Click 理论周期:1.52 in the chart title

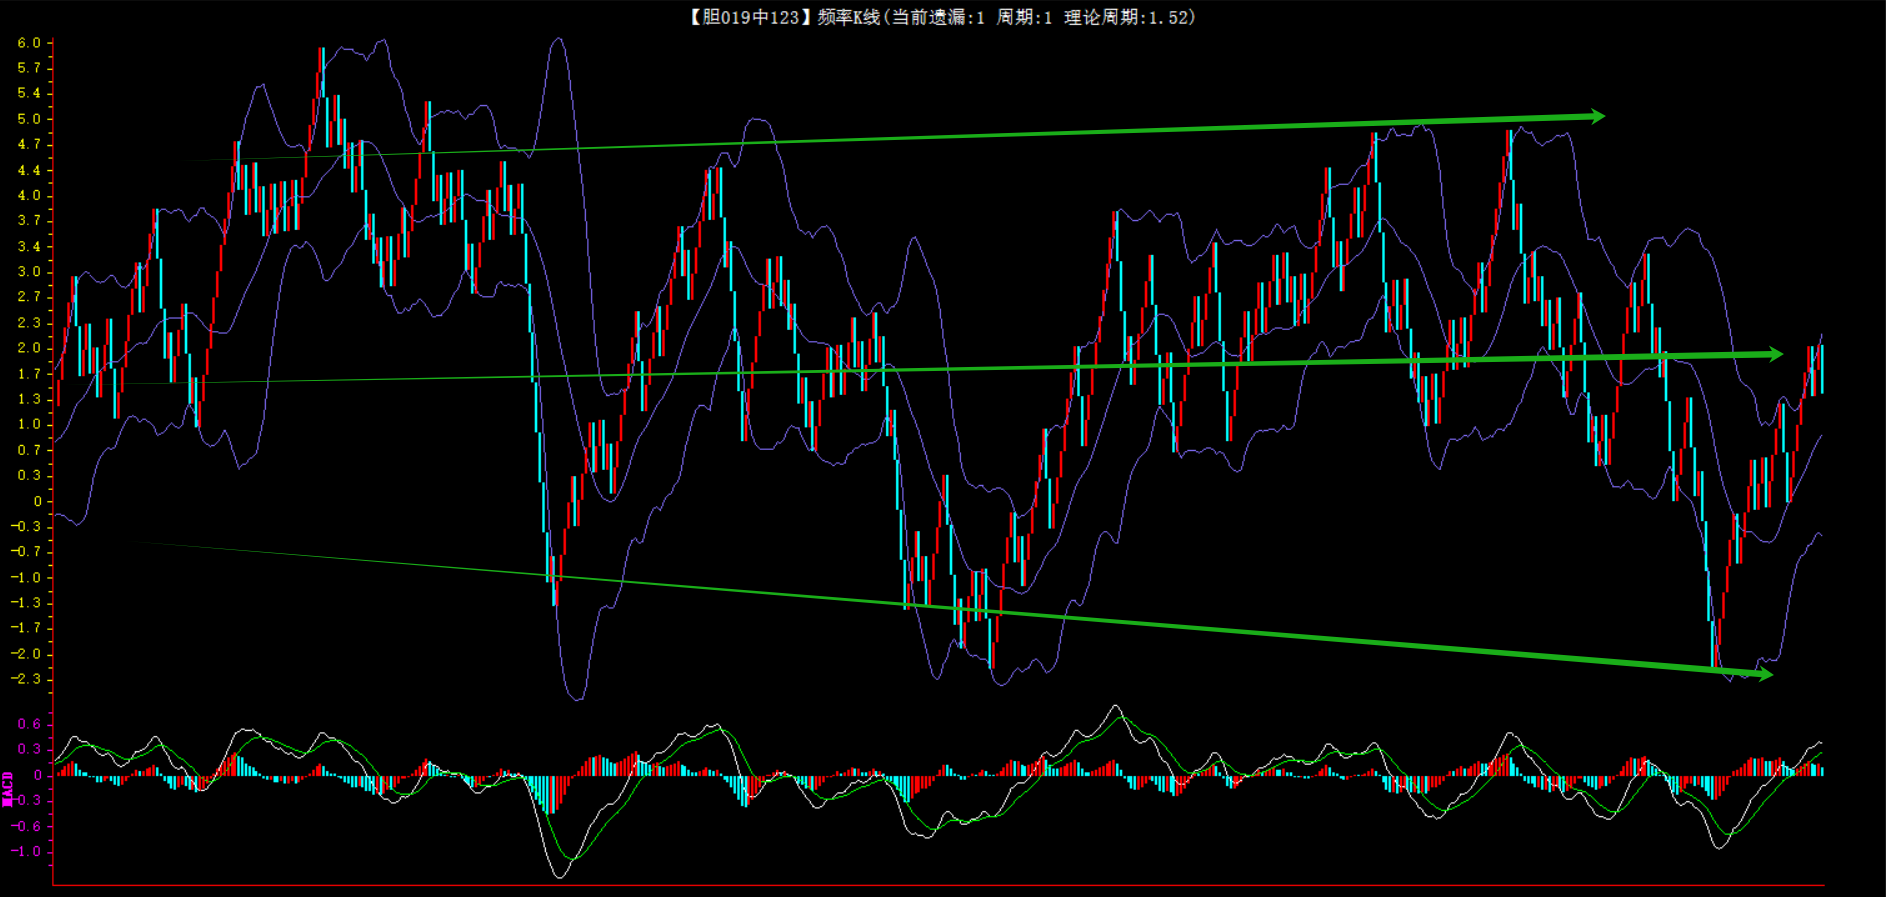pyautogui.click(x=1127, y=17)
